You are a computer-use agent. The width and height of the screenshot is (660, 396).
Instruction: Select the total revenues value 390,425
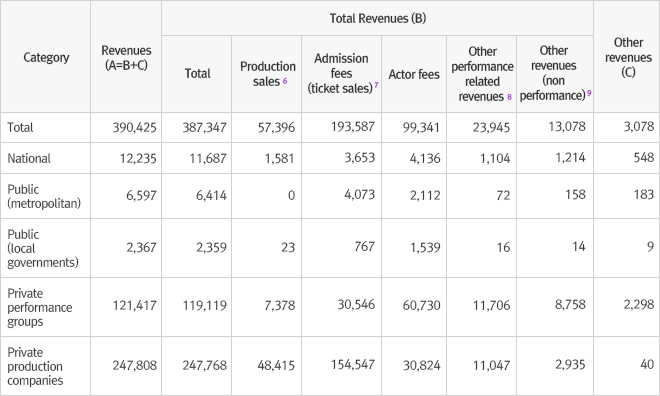click(x=134, y=127)
